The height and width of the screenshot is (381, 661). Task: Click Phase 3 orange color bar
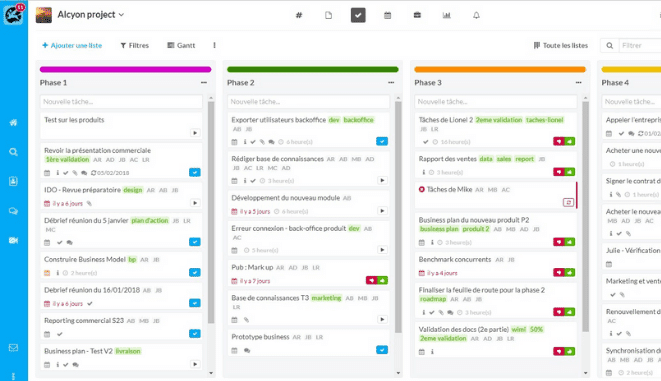coord(500,70)
